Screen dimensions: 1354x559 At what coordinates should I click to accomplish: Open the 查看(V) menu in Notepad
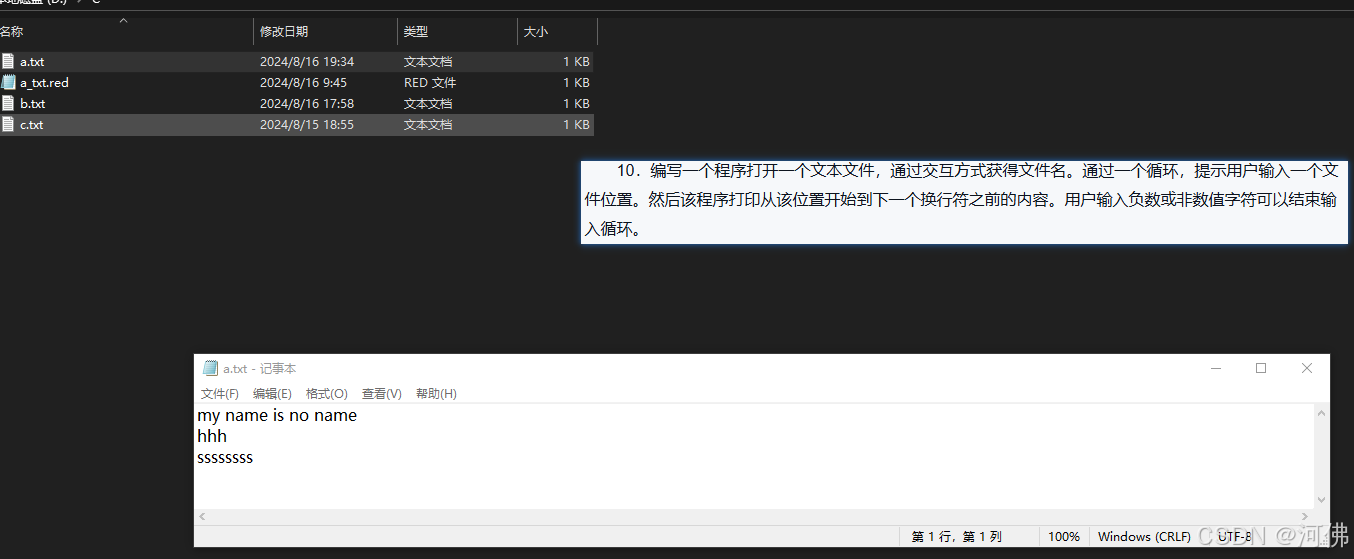[x=381, y=394]
